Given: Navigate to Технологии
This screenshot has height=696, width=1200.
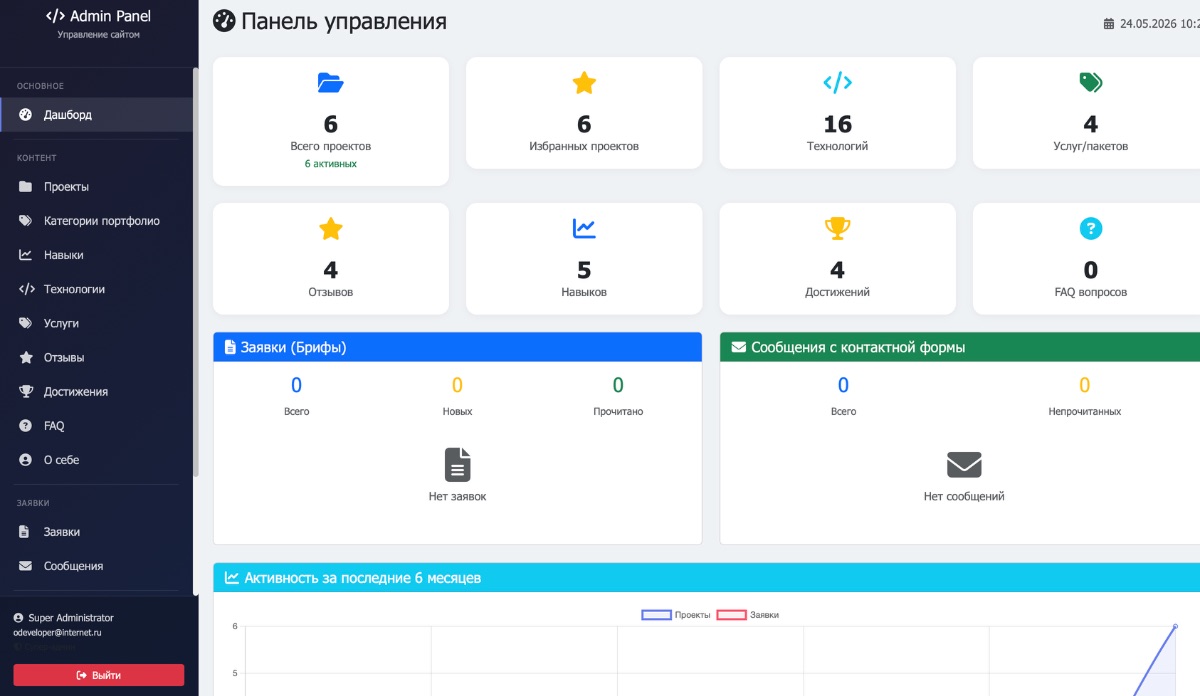Looking at the screenshot, I should [96, 289].
